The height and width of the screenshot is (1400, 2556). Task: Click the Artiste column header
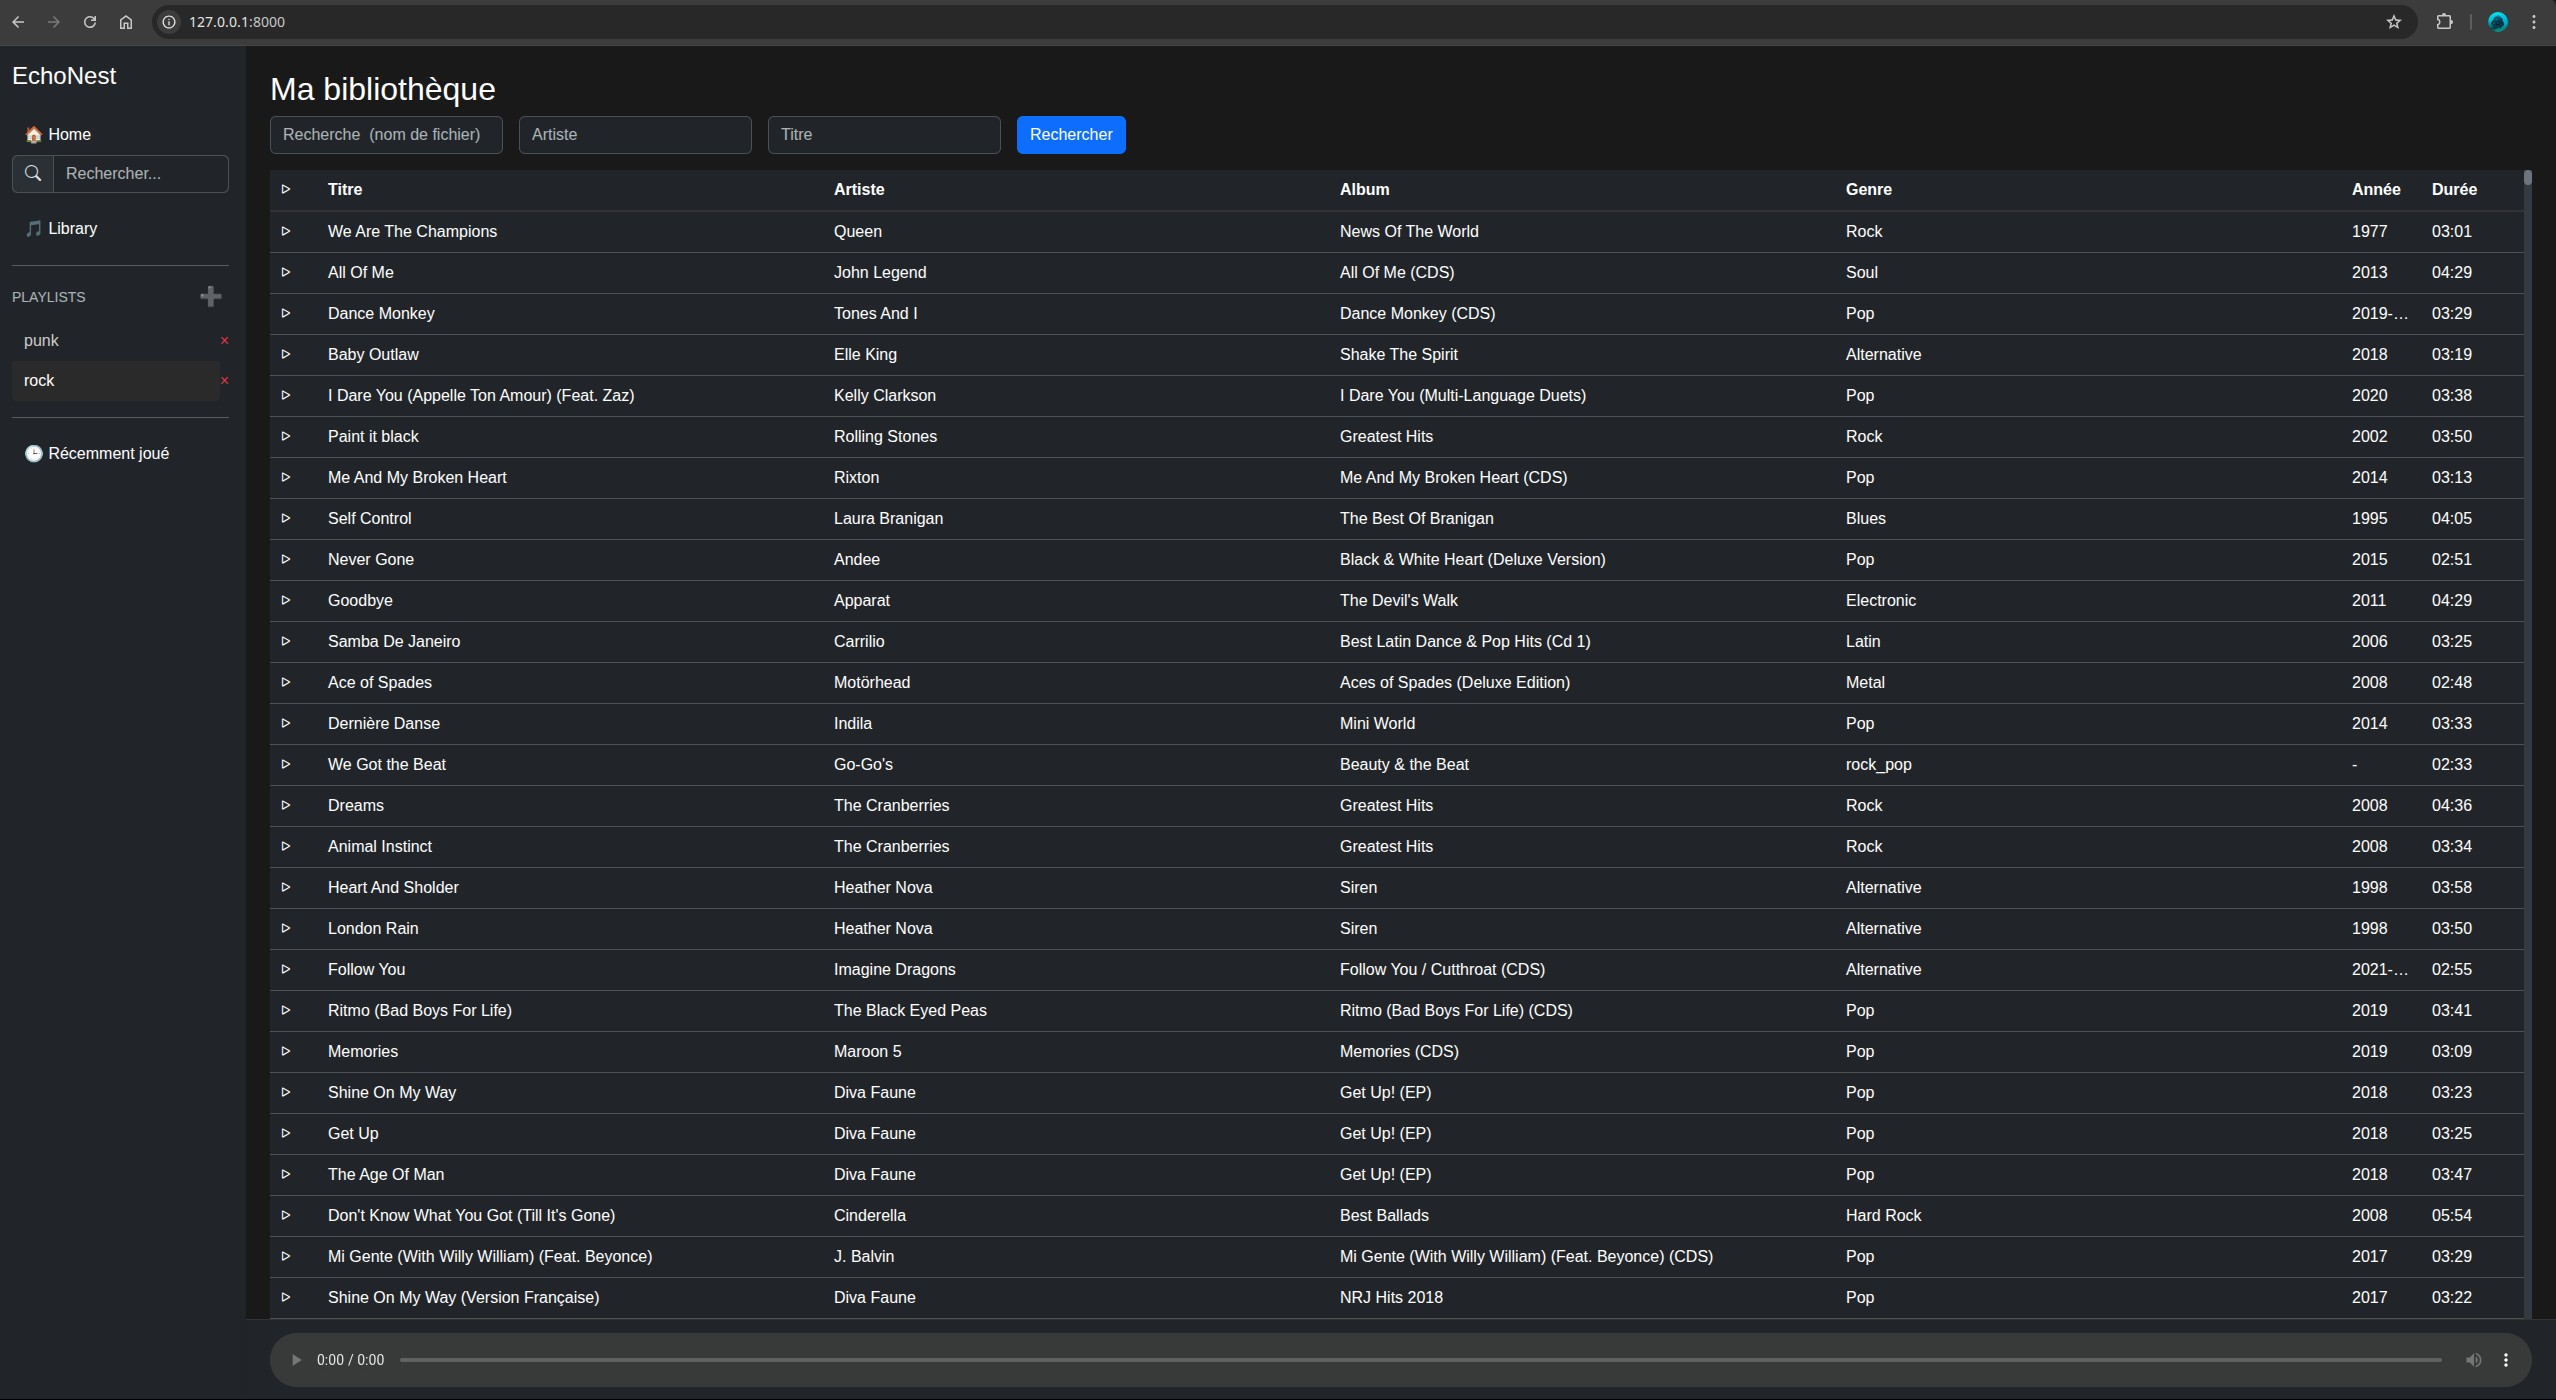tap(859, 189)
